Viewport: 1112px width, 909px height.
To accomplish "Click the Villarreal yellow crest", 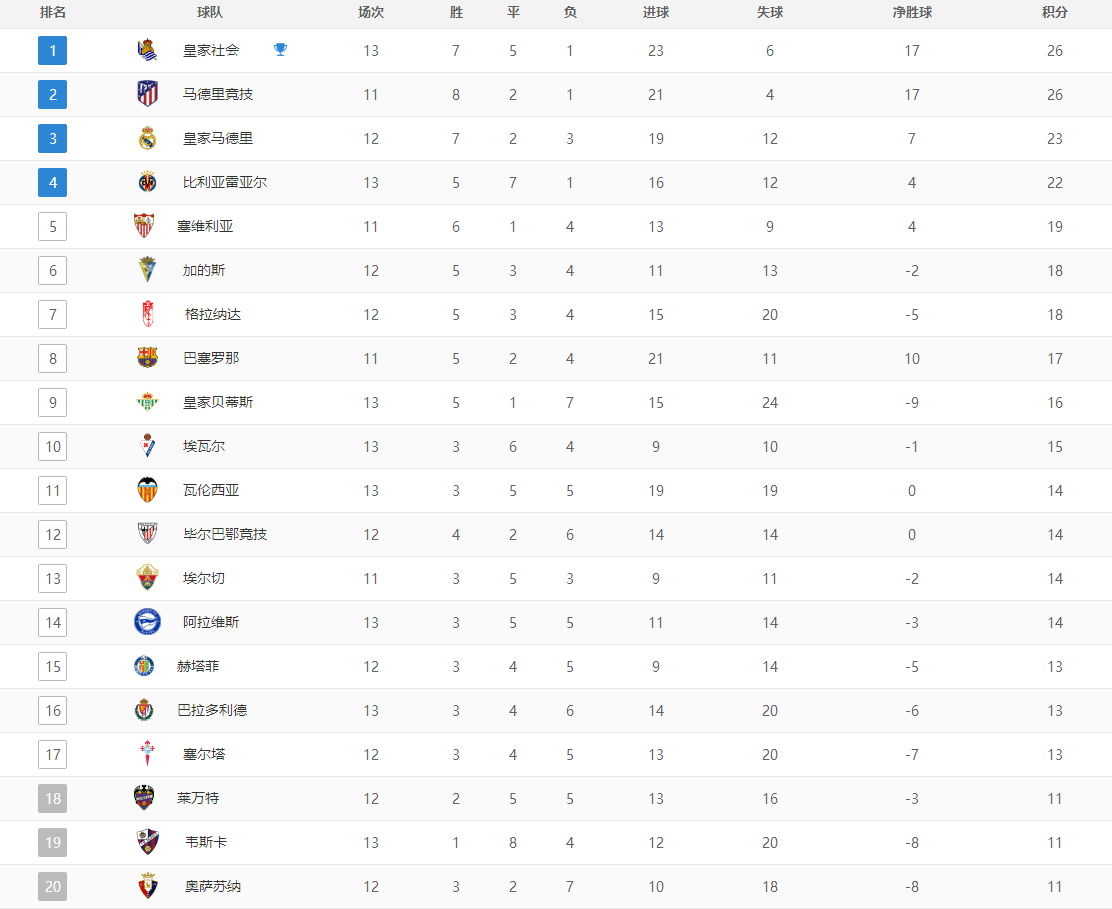I will 147,182.
